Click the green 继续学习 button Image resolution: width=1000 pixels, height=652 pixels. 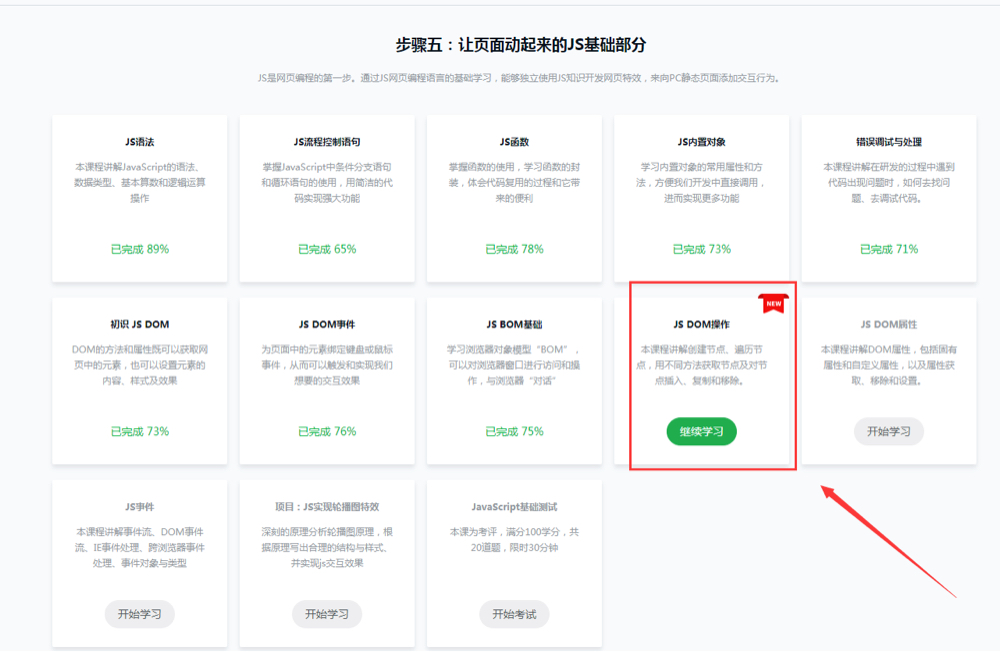coord(702,432)
